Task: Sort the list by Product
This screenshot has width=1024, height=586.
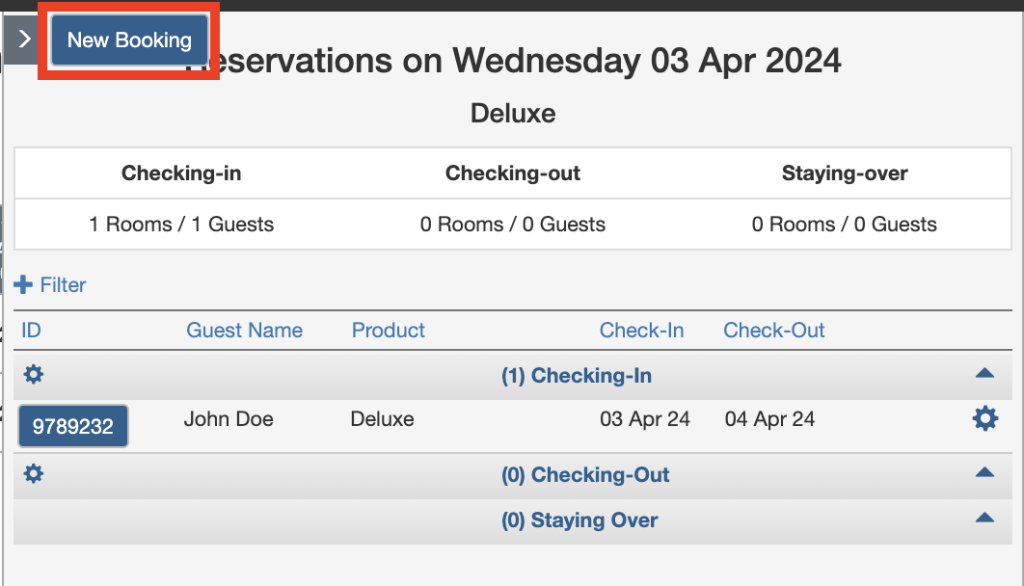Action: [388, 330]
